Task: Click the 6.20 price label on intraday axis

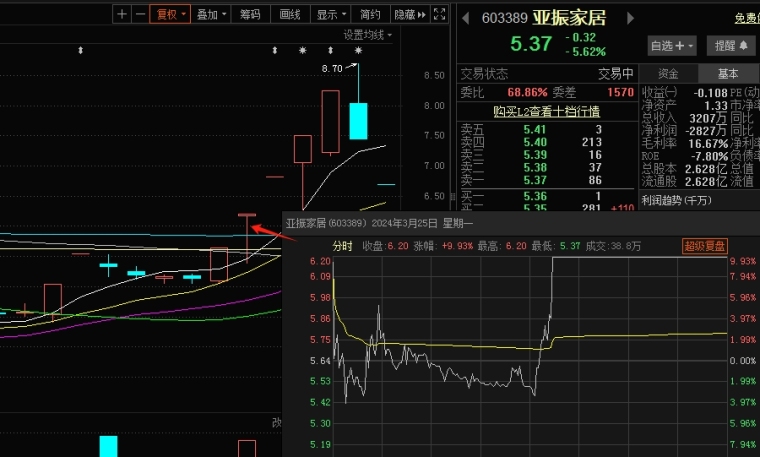Action: pyautogui.click(x=320, y=261)
